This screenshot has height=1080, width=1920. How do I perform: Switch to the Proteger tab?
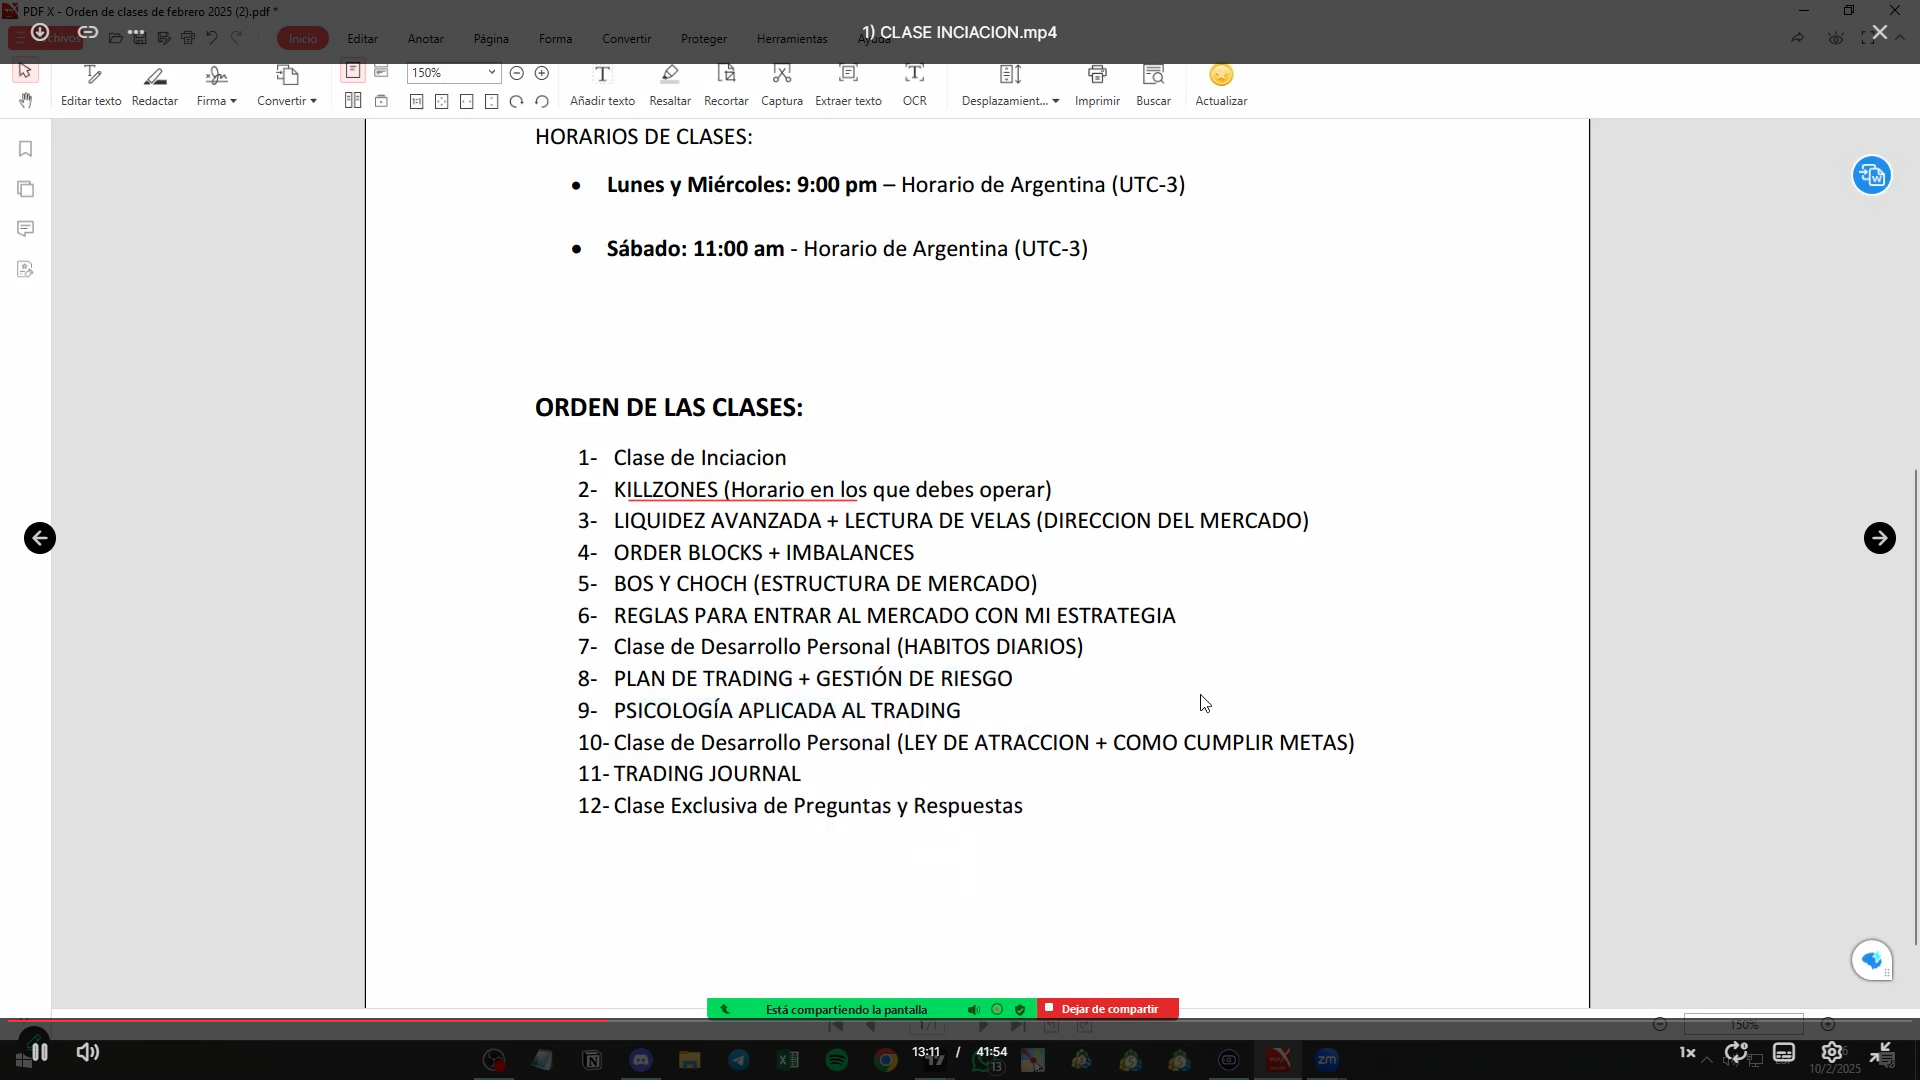coord(703,39)
